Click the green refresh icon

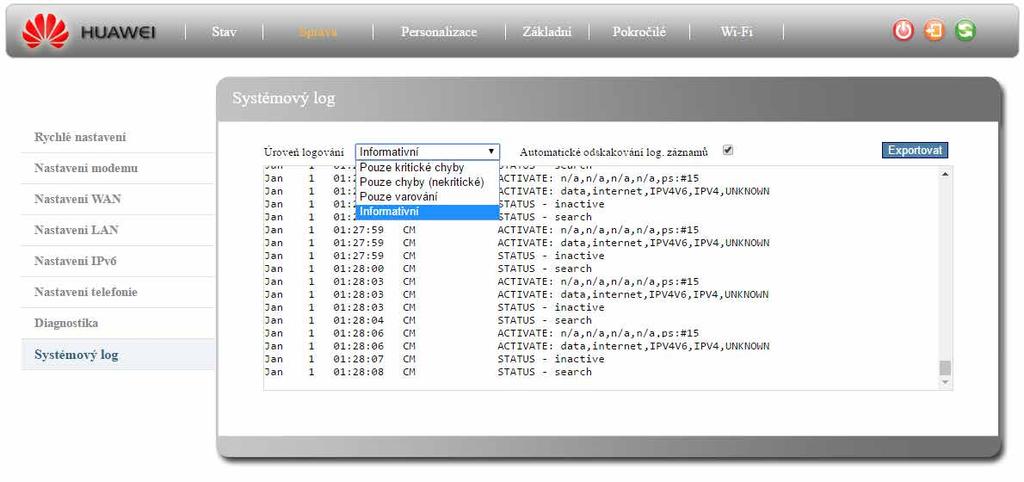965,31
